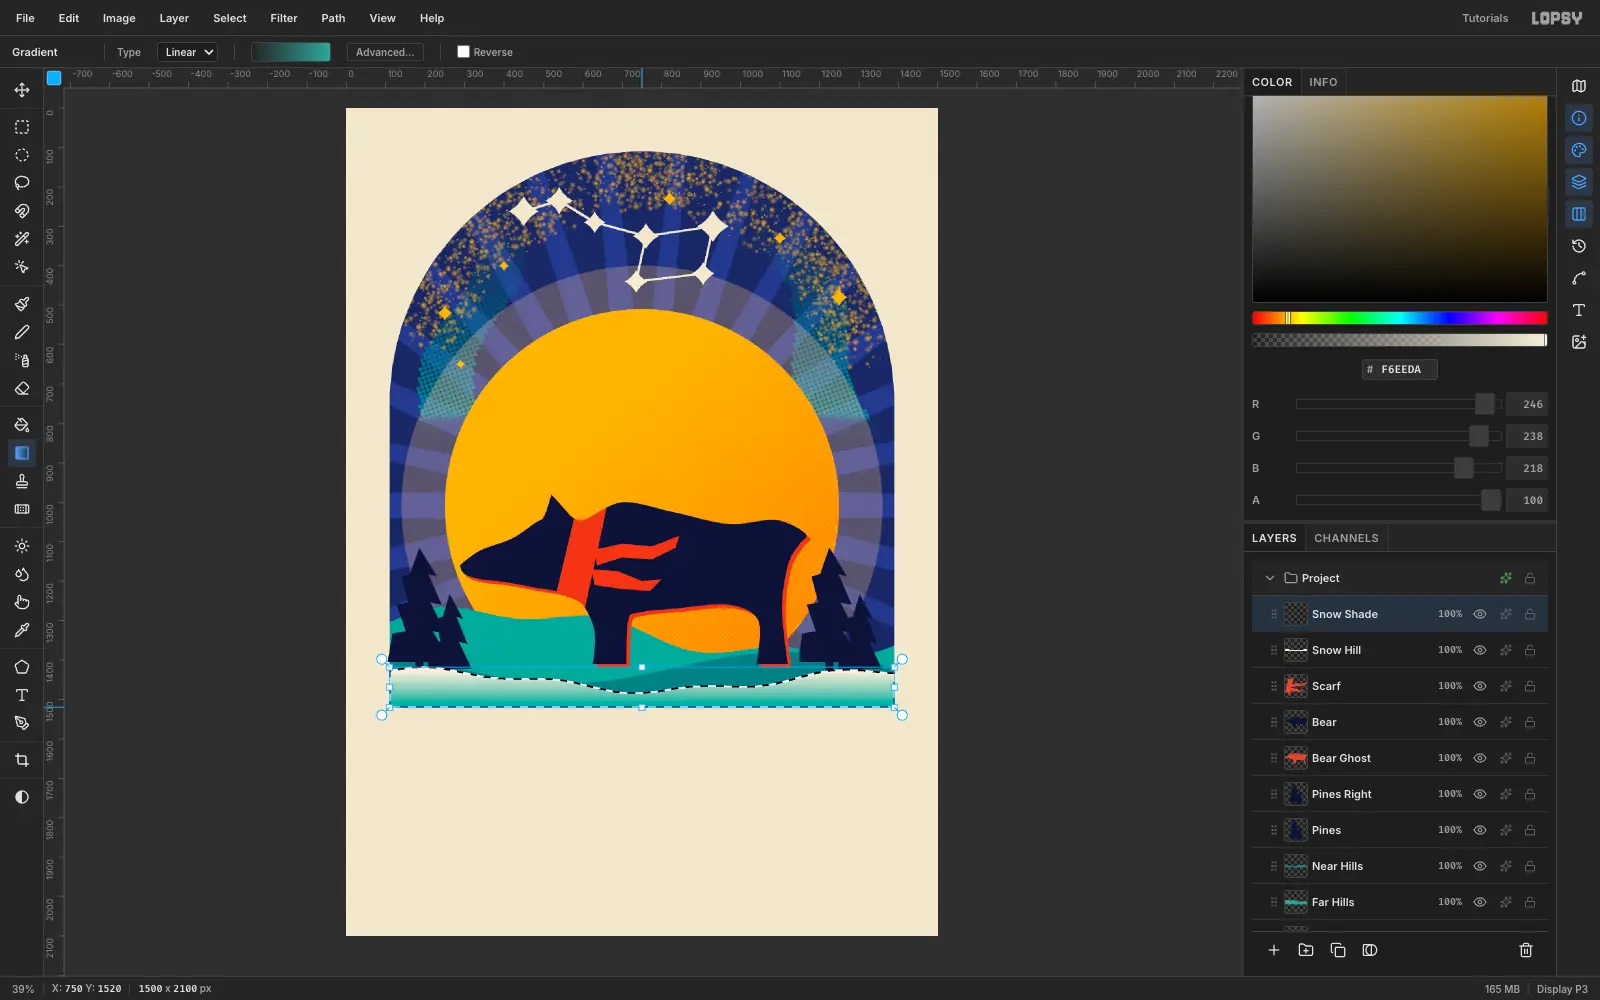Click the hex color input field
Screen dimensions: 1600x1000
(x=1400, y=369)
